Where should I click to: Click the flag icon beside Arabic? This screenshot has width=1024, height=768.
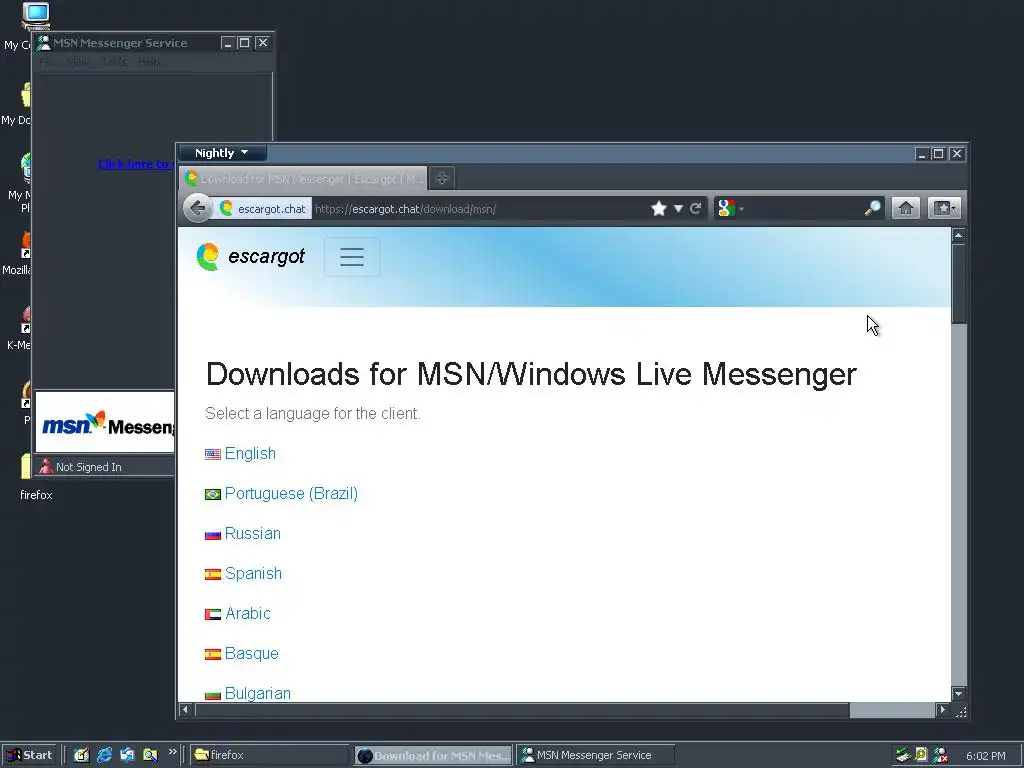coord(213,615)
